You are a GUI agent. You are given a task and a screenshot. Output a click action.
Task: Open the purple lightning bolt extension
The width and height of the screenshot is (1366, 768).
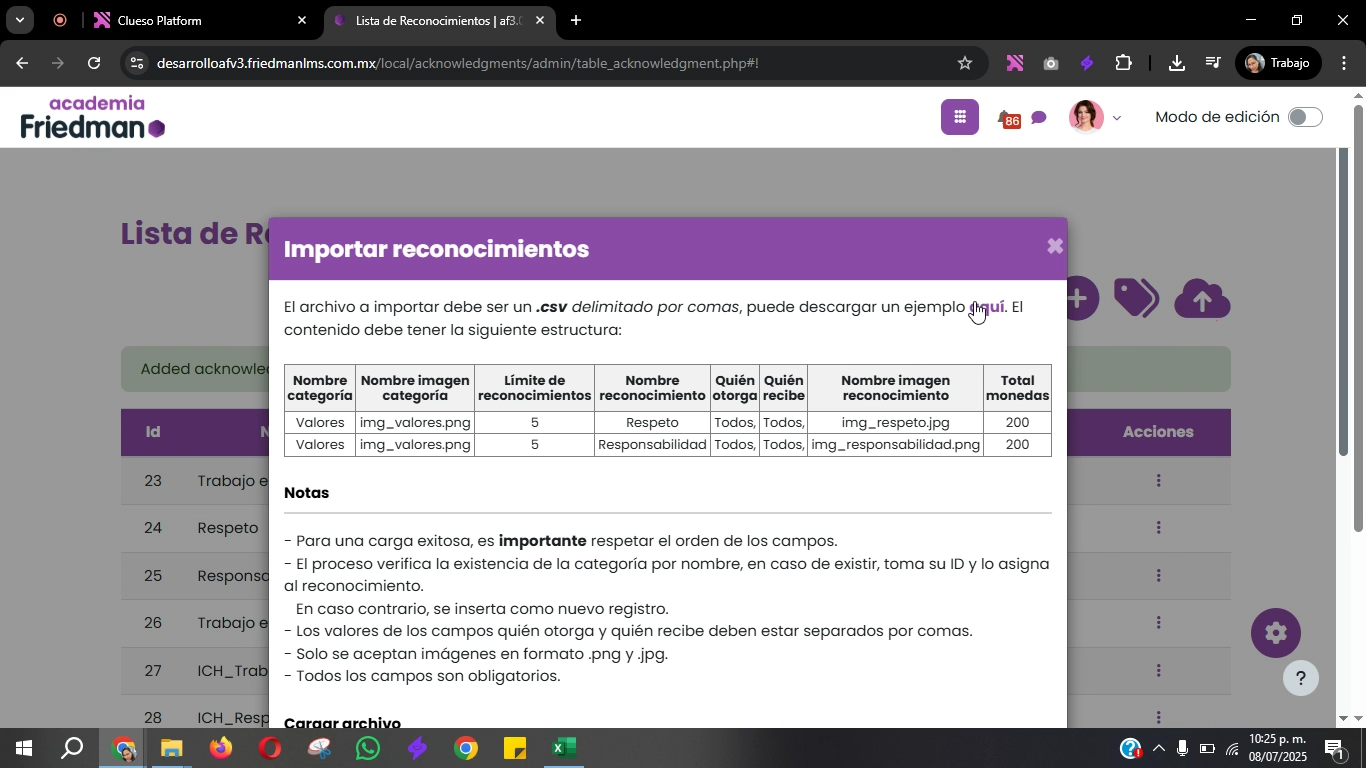pos(1087,63)
